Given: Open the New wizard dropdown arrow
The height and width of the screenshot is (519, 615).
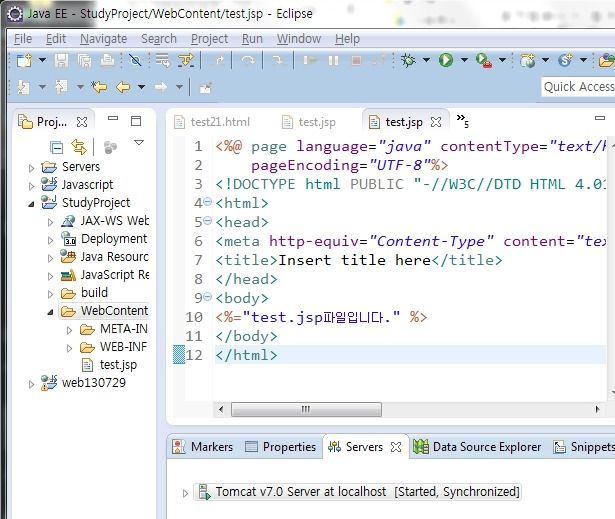Looking at the screenshot, I should 42,60.
